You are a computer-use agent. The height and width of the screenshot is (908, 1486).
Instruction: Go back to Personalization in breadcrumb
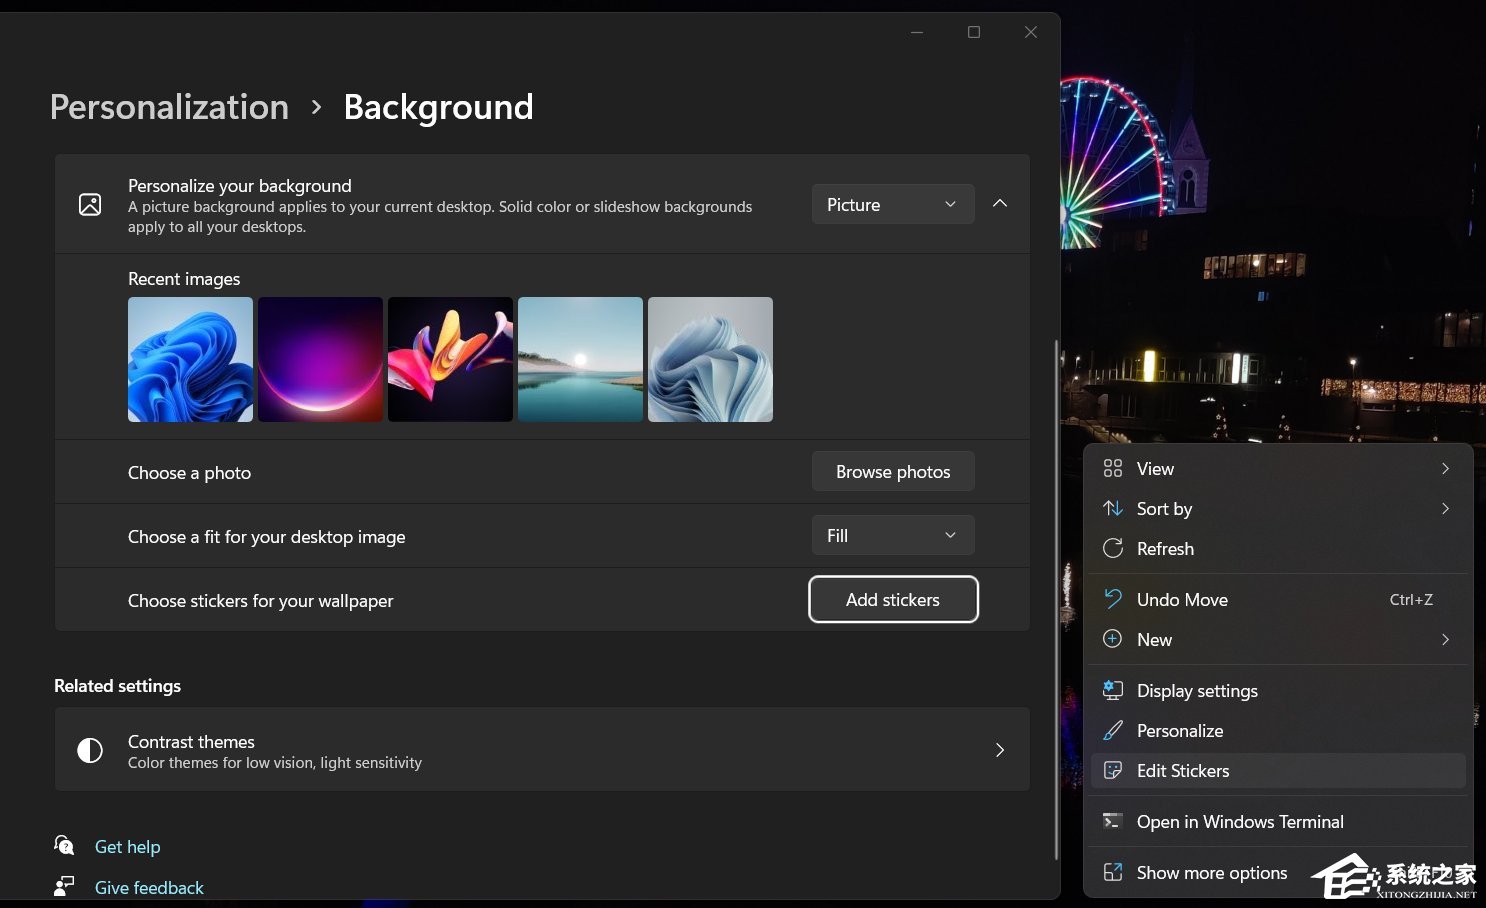click(x=169, y=107)
